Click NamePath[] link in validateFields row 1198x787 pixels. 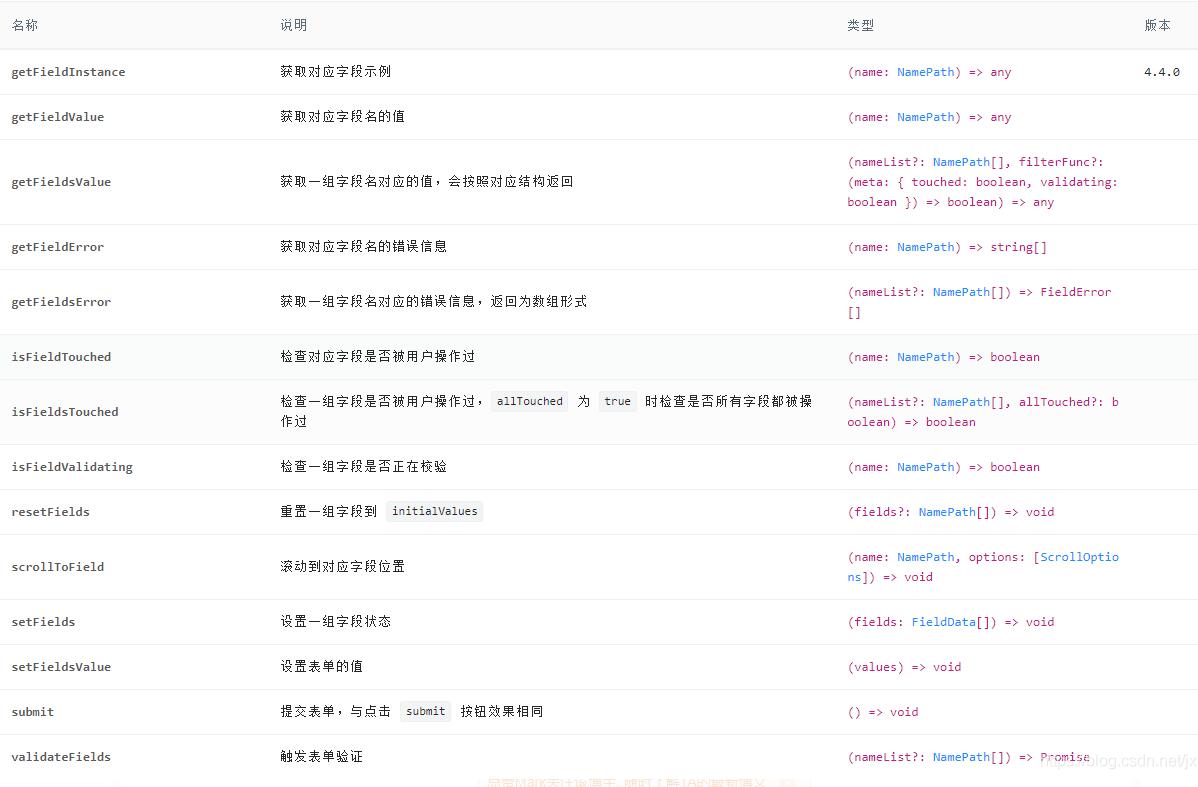click(x=961, y=757)
